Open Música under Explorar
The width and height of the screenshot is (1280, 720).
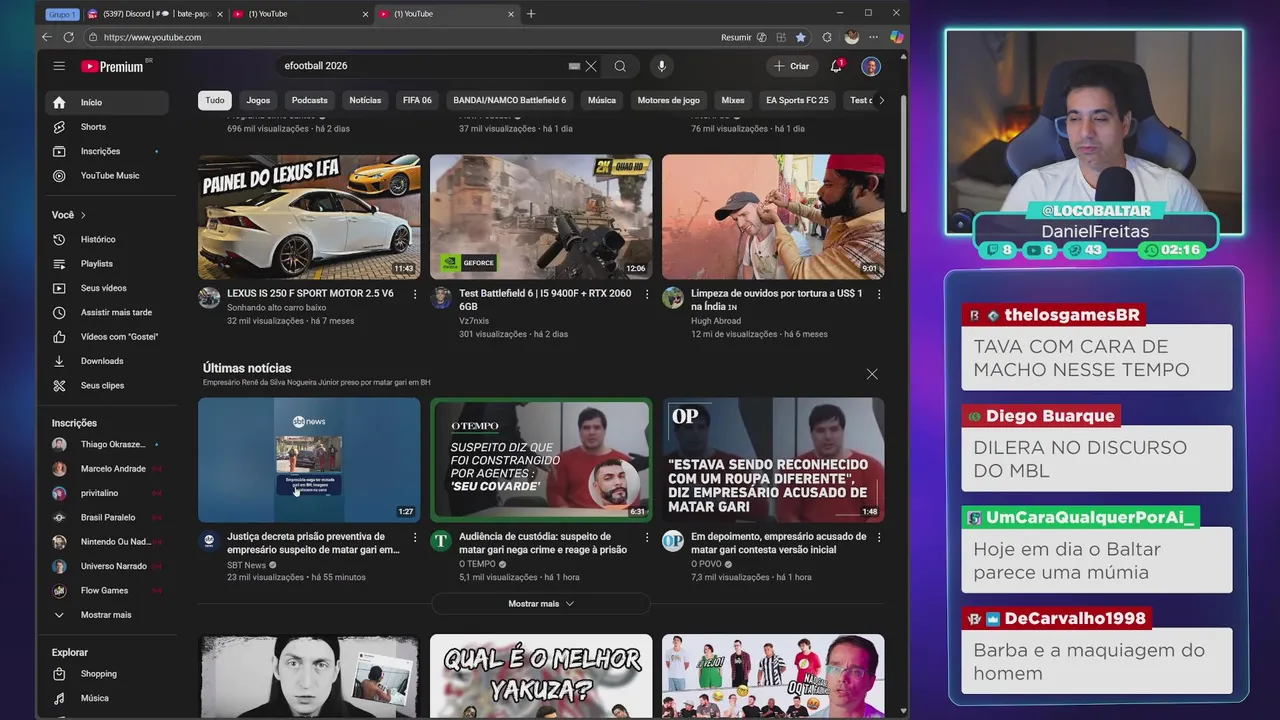pos(107,698)
